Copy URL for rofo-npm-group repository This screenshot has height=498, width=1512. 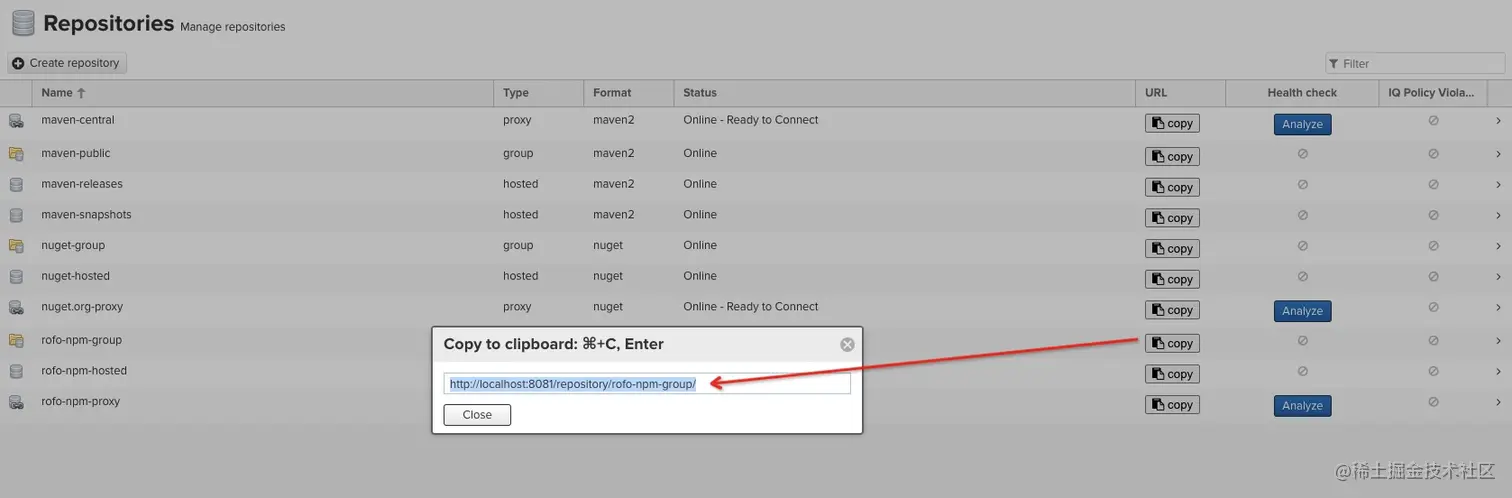tap(1172, 343)
